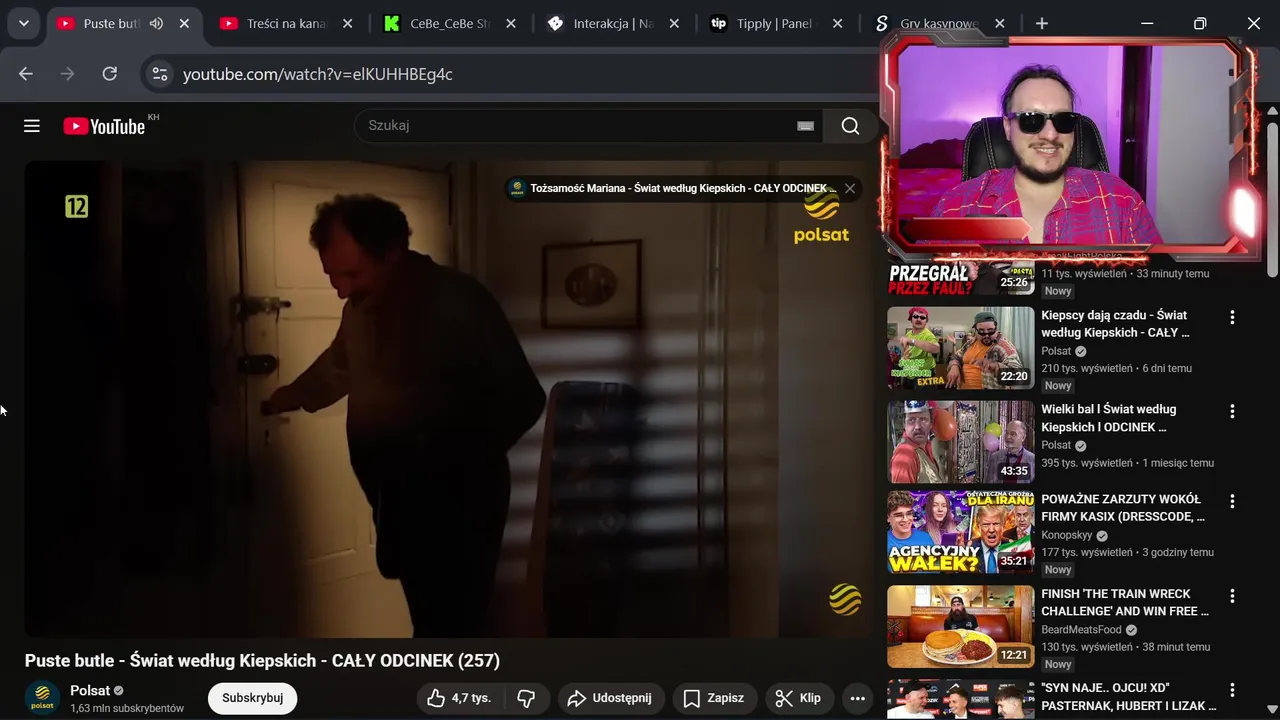The height and width of the screenshot is (720, 1280).
Task: Open more actions three-dot menu under video
Action: [857, 698]
